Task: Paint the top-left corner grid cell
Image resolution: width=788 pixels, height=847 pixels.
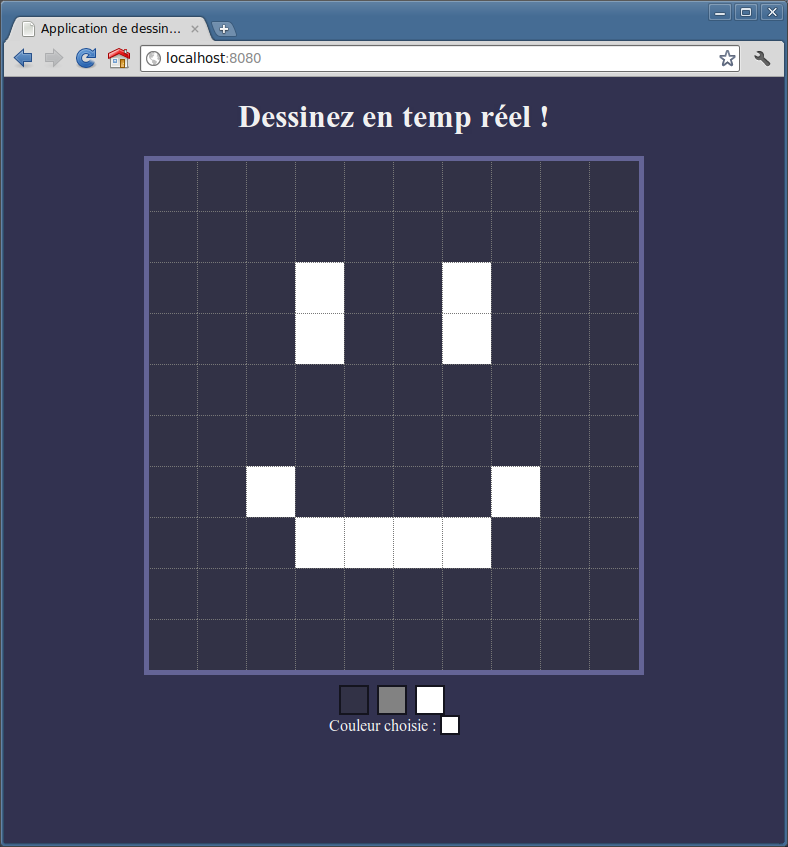Action: click(x=173, y=186)
